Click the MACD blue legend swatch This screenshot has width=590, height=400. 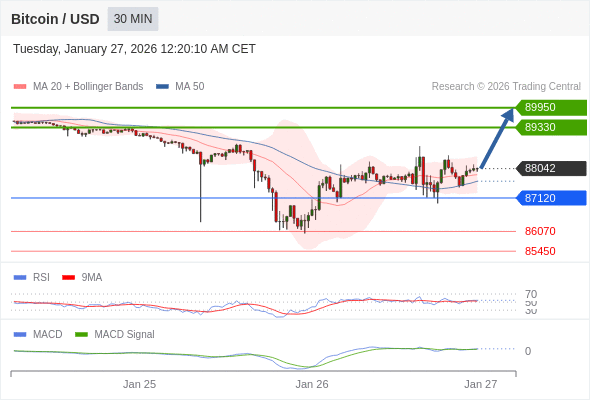point(20,335)
